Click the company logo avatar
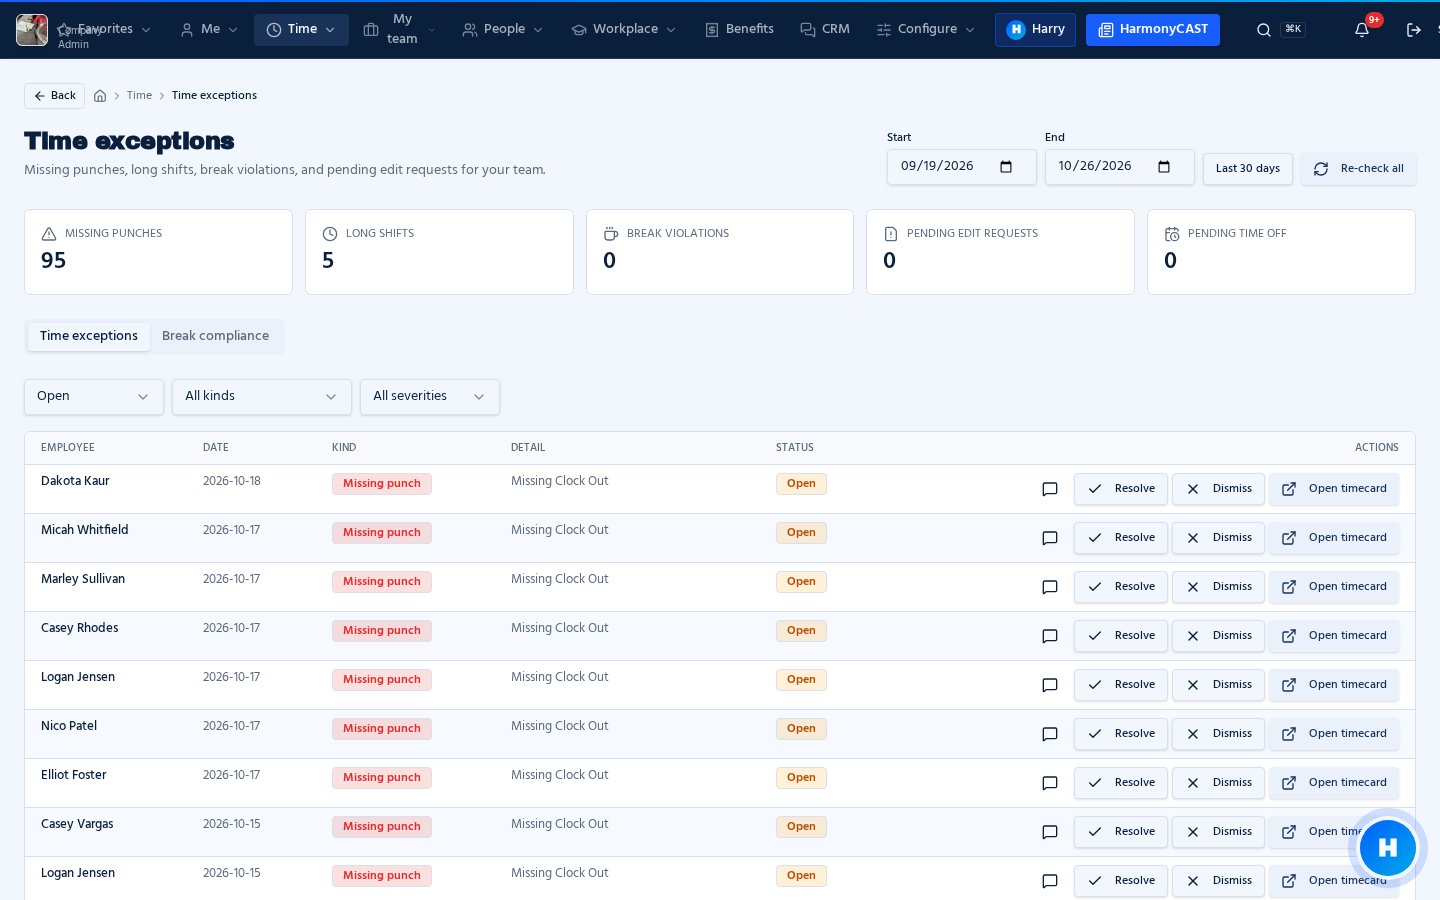The image size is (1440, 900). point(32,30)
